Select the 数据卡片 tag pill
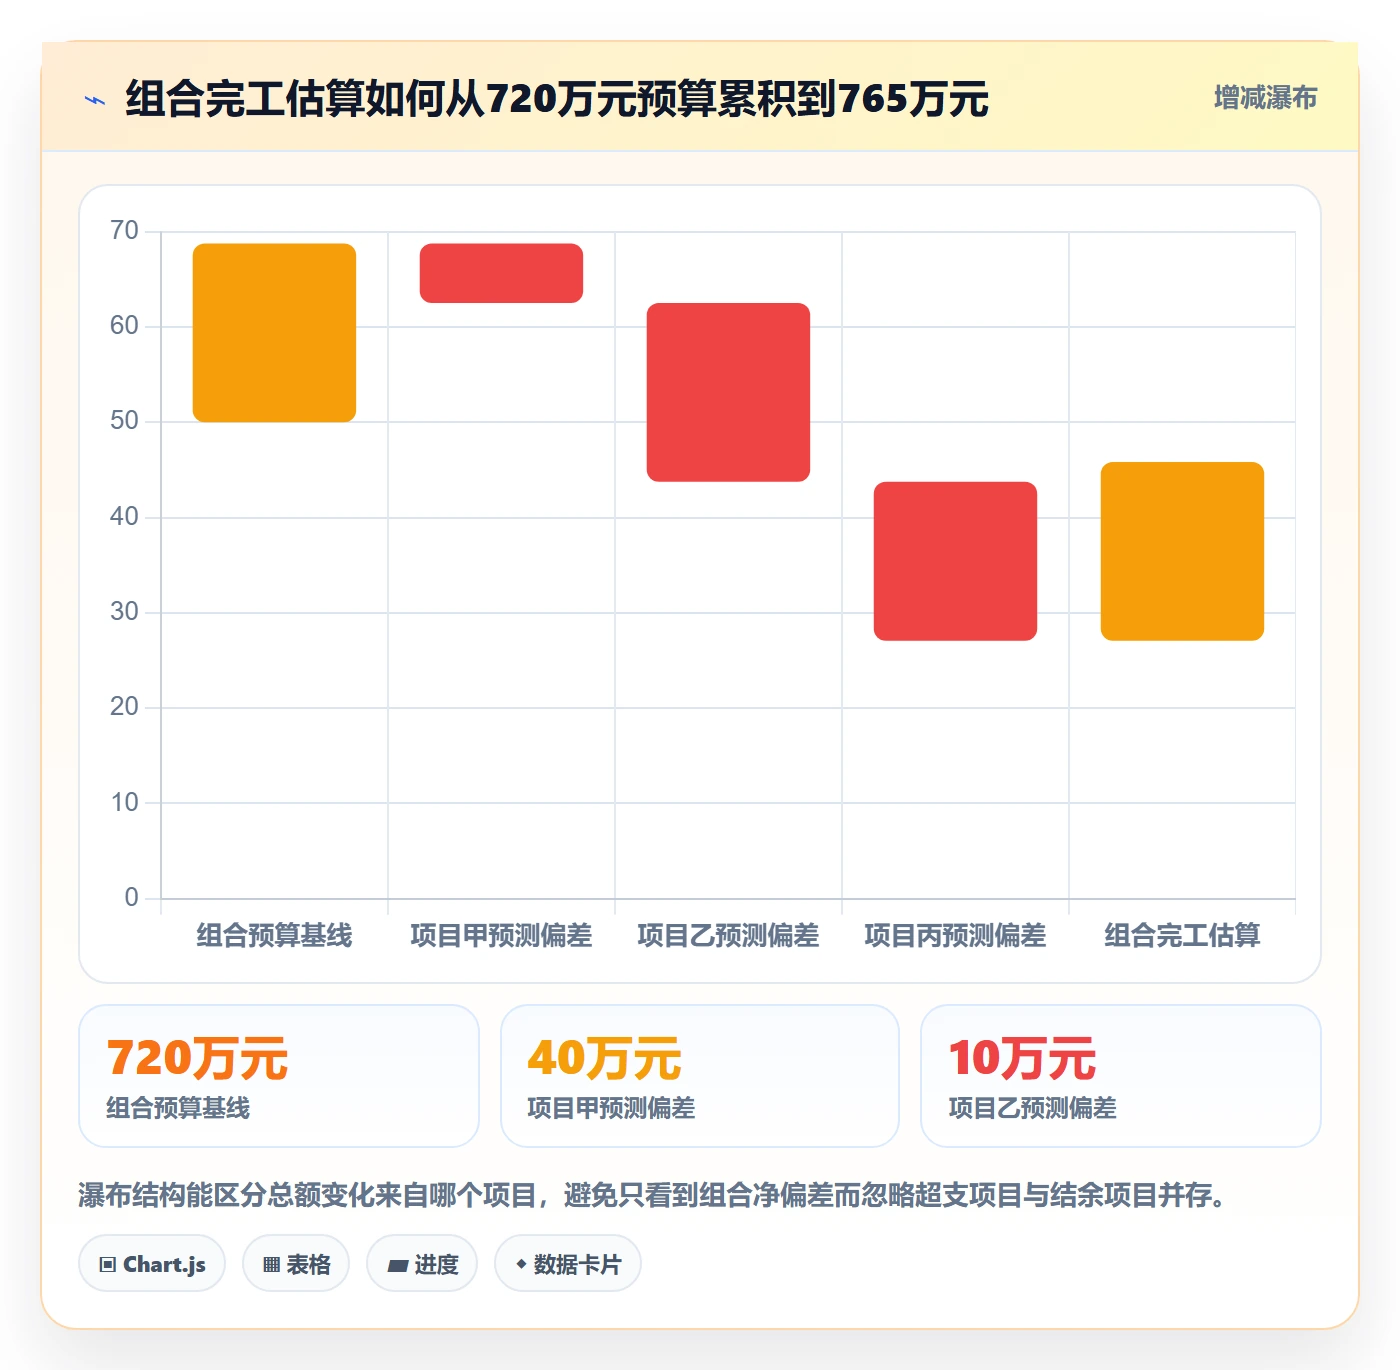Screen dimensions: 1400x1370 (x=568, y=1264)
